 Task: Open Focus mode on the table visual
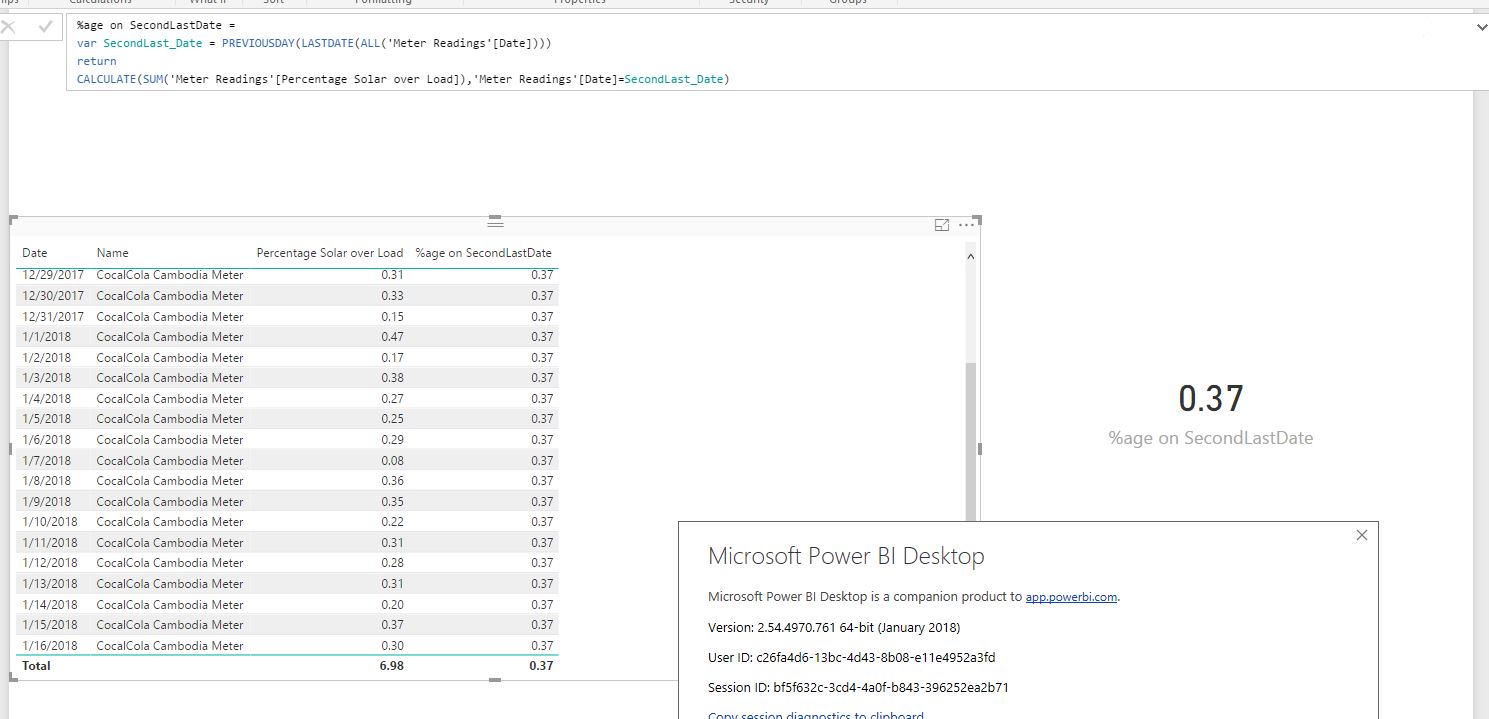coord(941,225)
